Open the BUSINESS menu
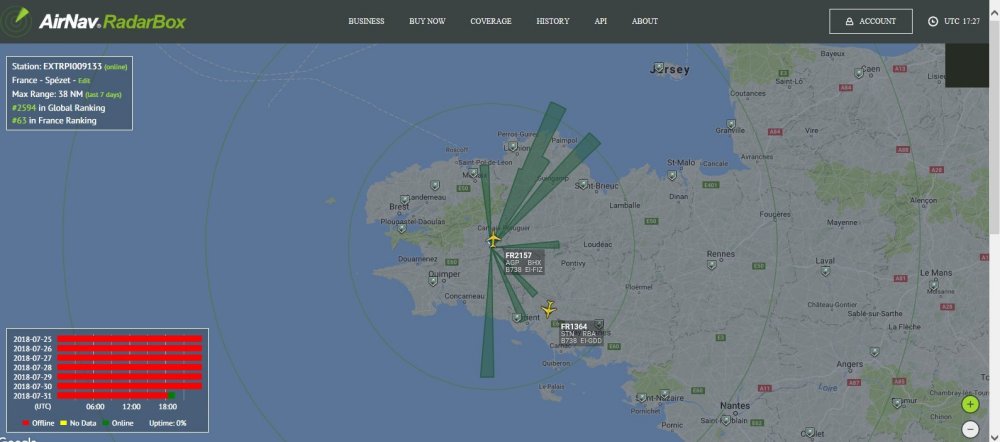Viewport: 1000px width, 442px height. pyautogui.click(x=366, y=21)
